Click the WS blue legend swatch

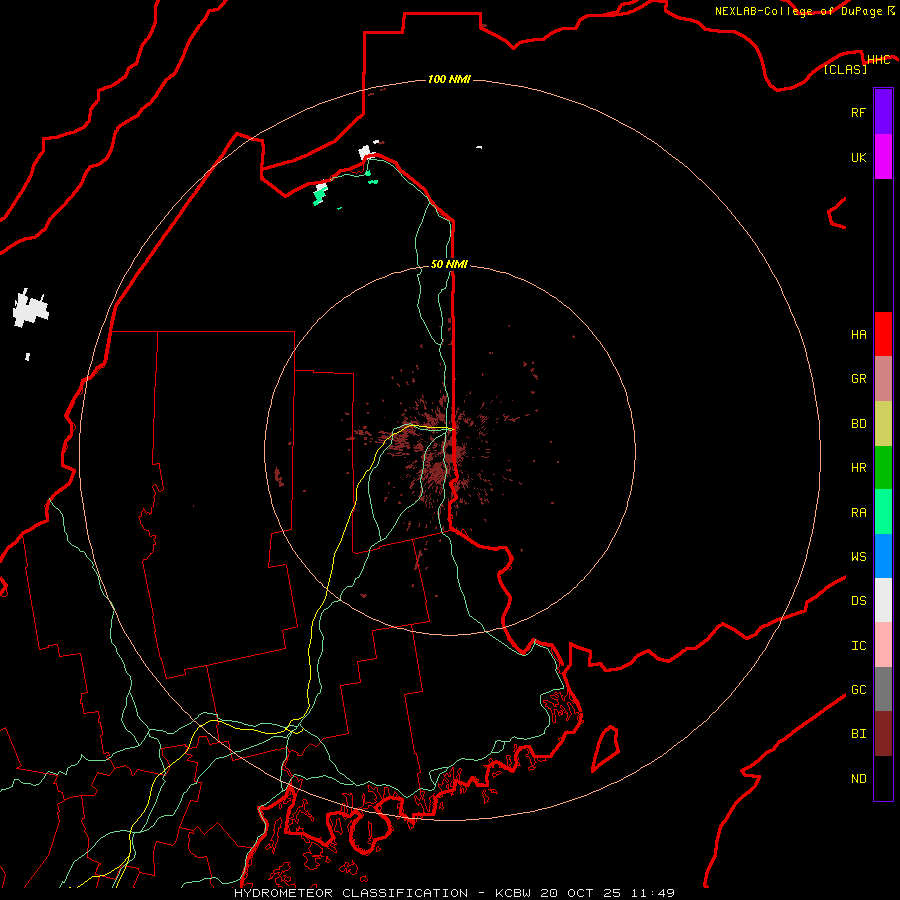883,556
